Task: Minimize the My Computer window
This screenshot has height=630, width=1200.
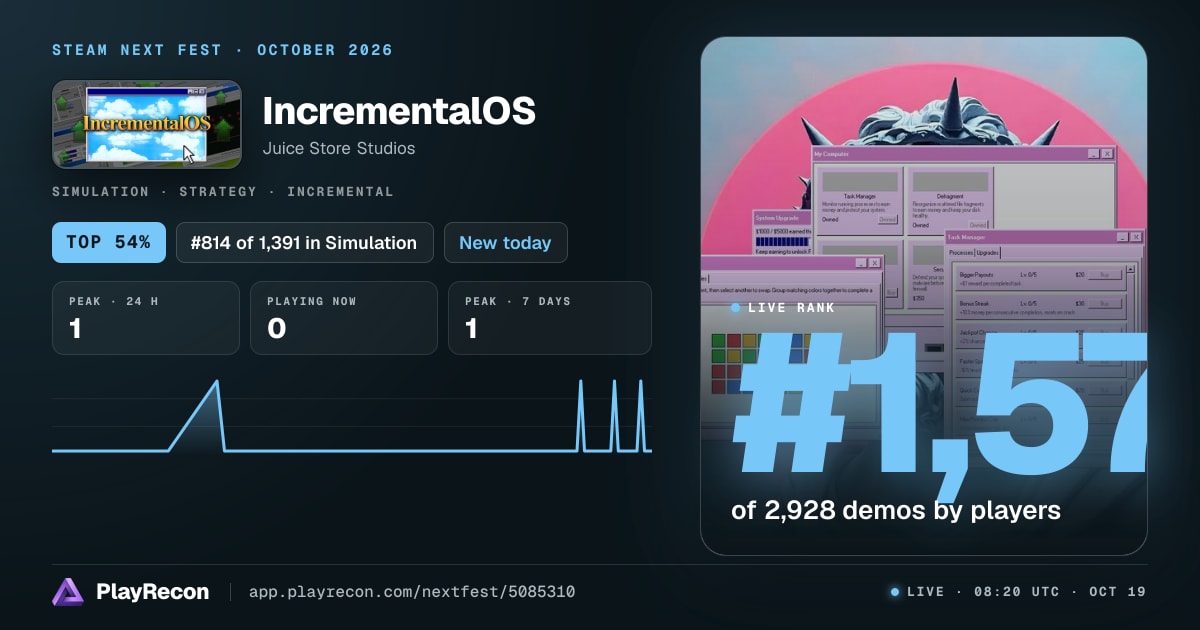Action: tap(1094, 154)
